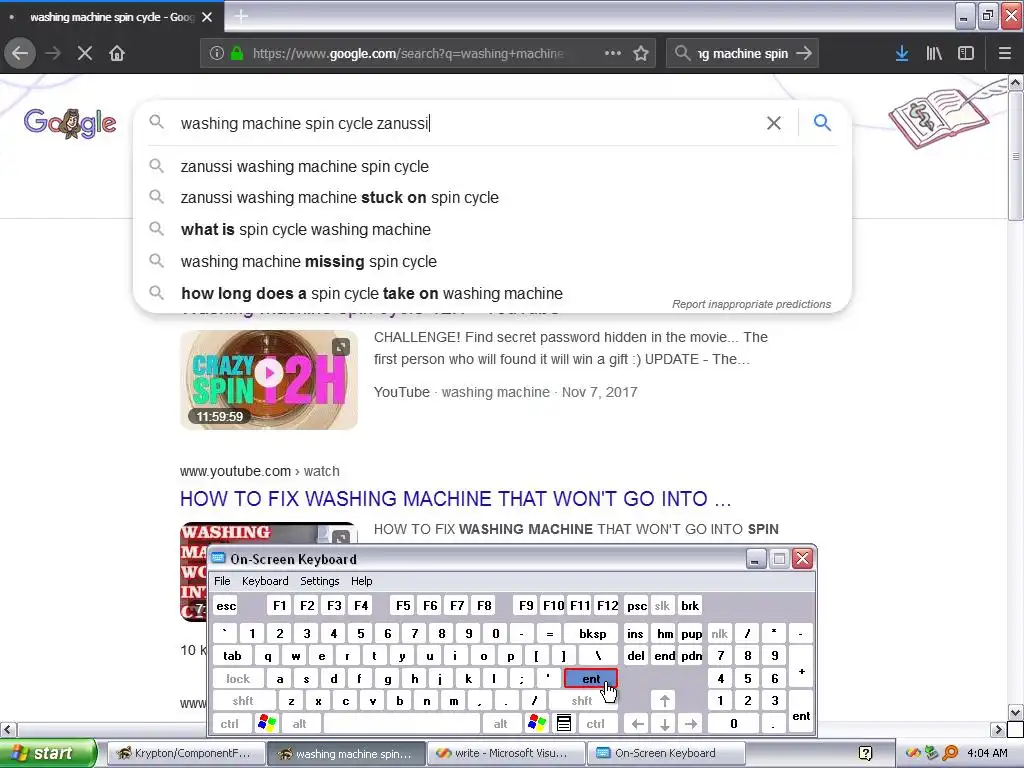Click the system tray clock 4:04 AM
This screenshot has width=1024, height=768.
[x=987, y=753]
